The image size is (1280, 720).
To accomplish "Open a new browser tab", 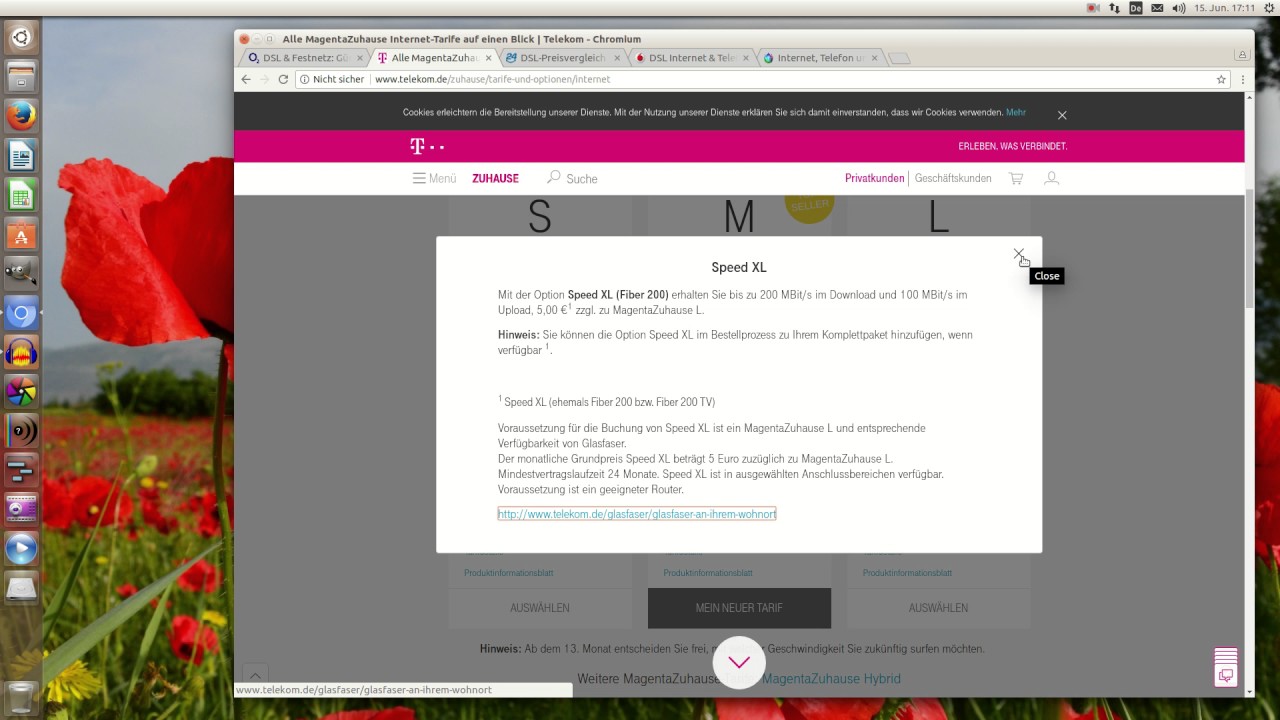I will click(899, 58).
